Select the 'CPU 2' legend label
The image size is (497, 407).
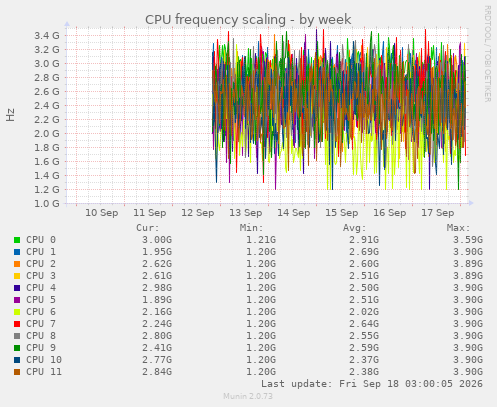coord(41,264)
